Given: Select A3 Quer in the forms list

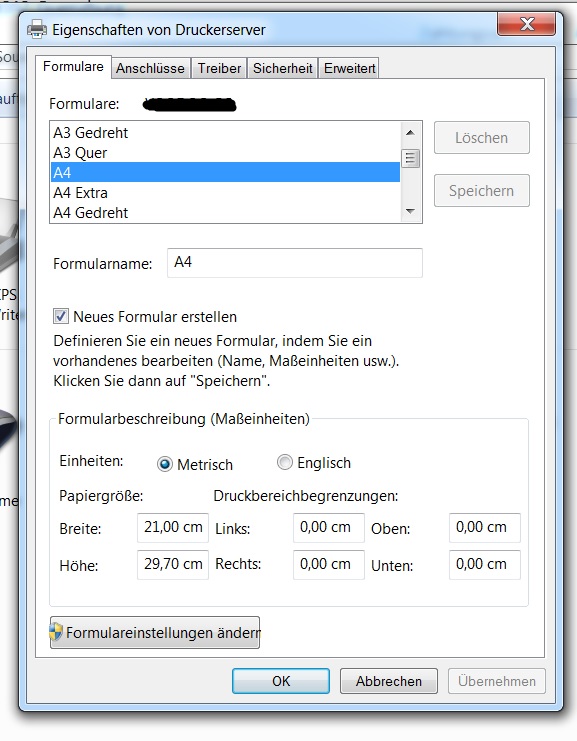Looking at the screenshot, I should [x=225, y=153].
